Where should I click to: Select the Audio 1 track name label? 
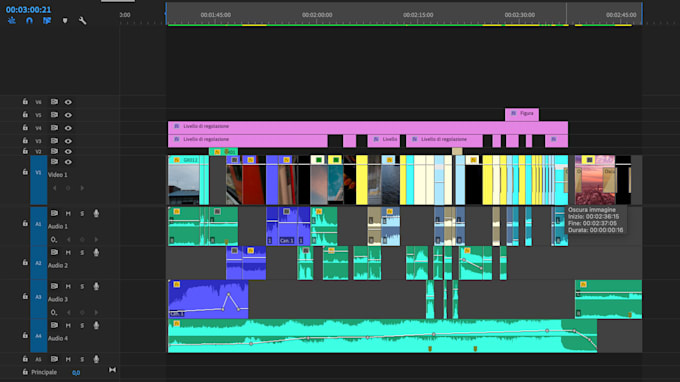click(x=58, y=226)
